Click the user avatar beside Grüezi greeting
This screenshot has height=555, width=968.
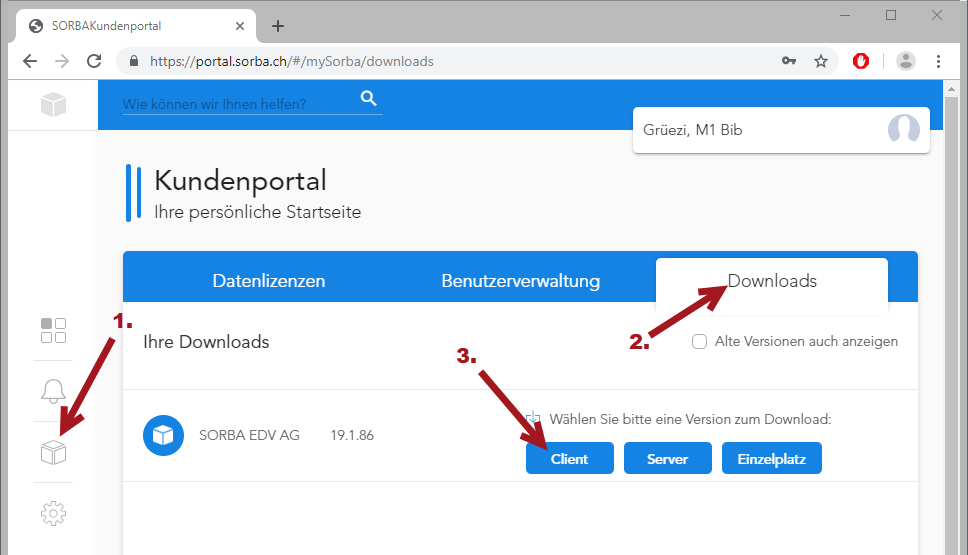(904, 130)
